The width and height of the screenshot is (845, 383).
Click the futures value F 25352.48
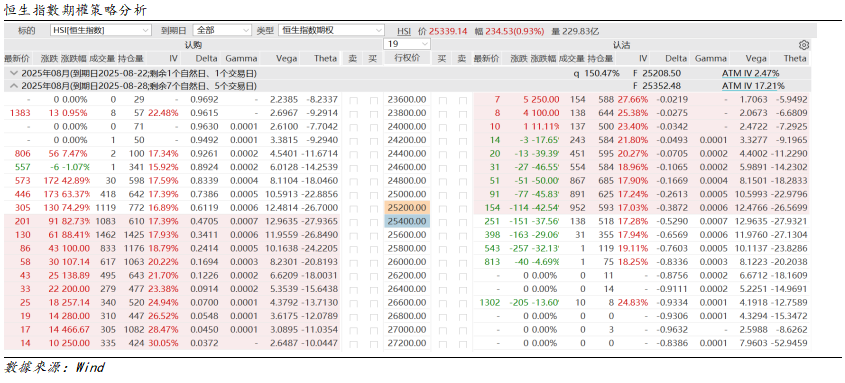pyautogui.click(x=657, y=86)
